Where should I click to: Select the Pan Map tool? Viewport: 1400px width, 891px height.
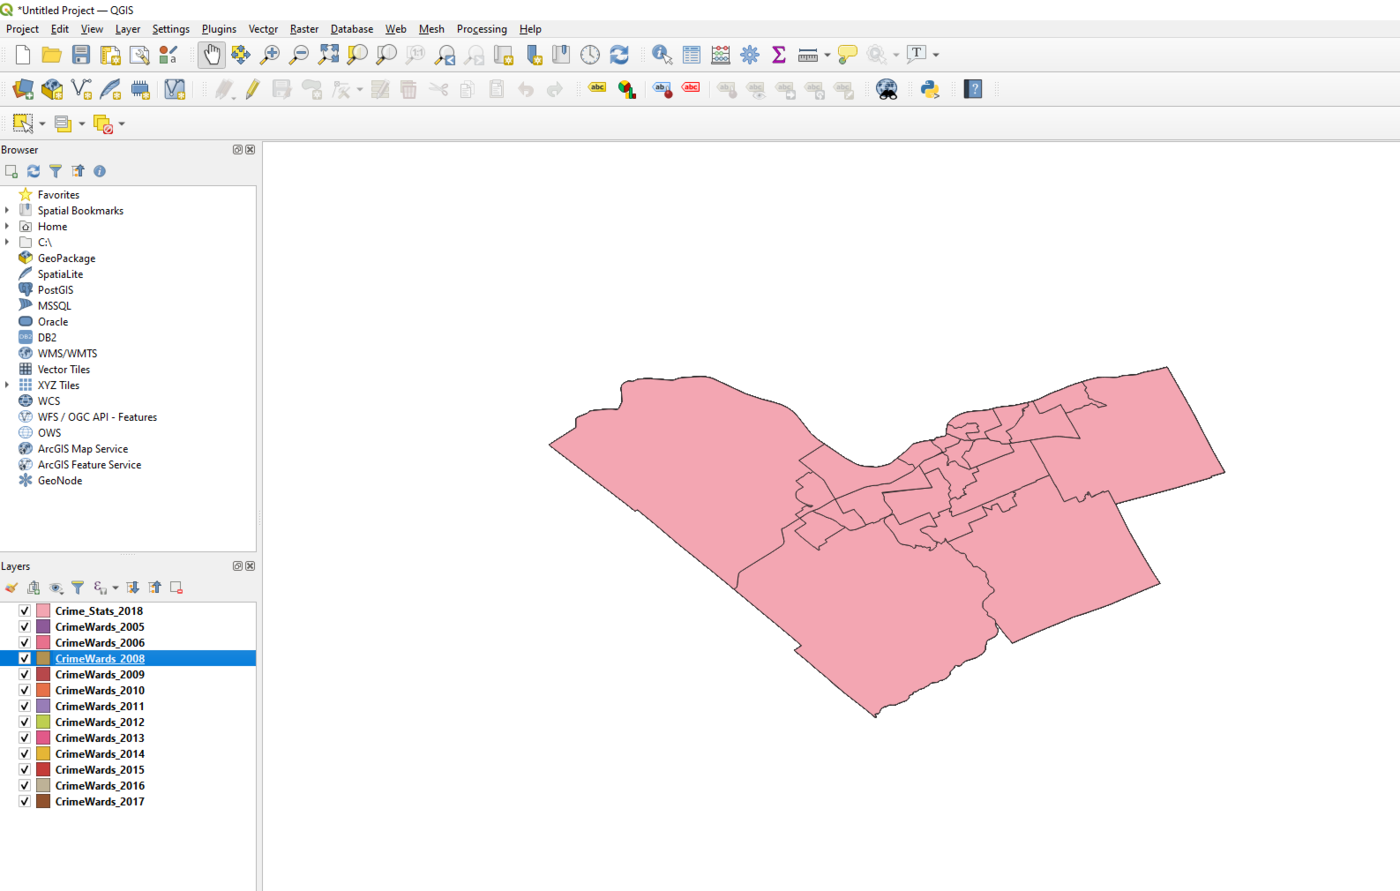pyautogui.click(x=211, y=55)
